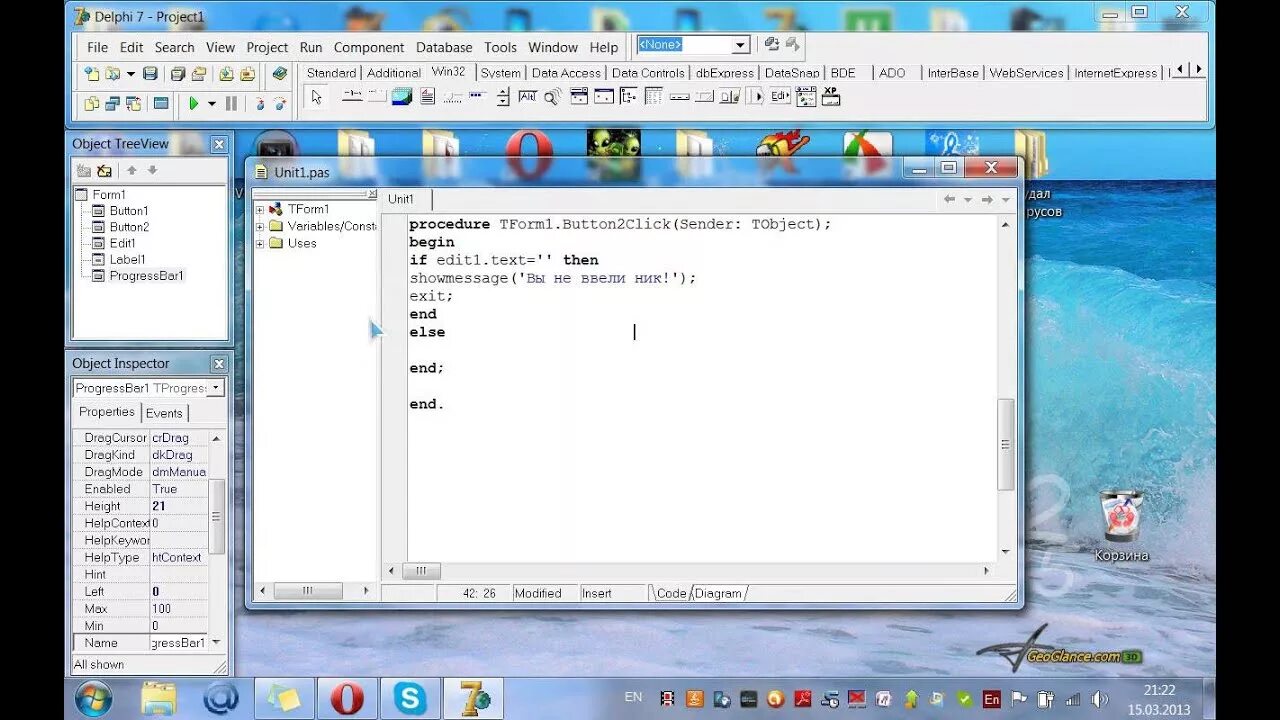
Task: Run the project with green arrow
Action: coord(194,103)
